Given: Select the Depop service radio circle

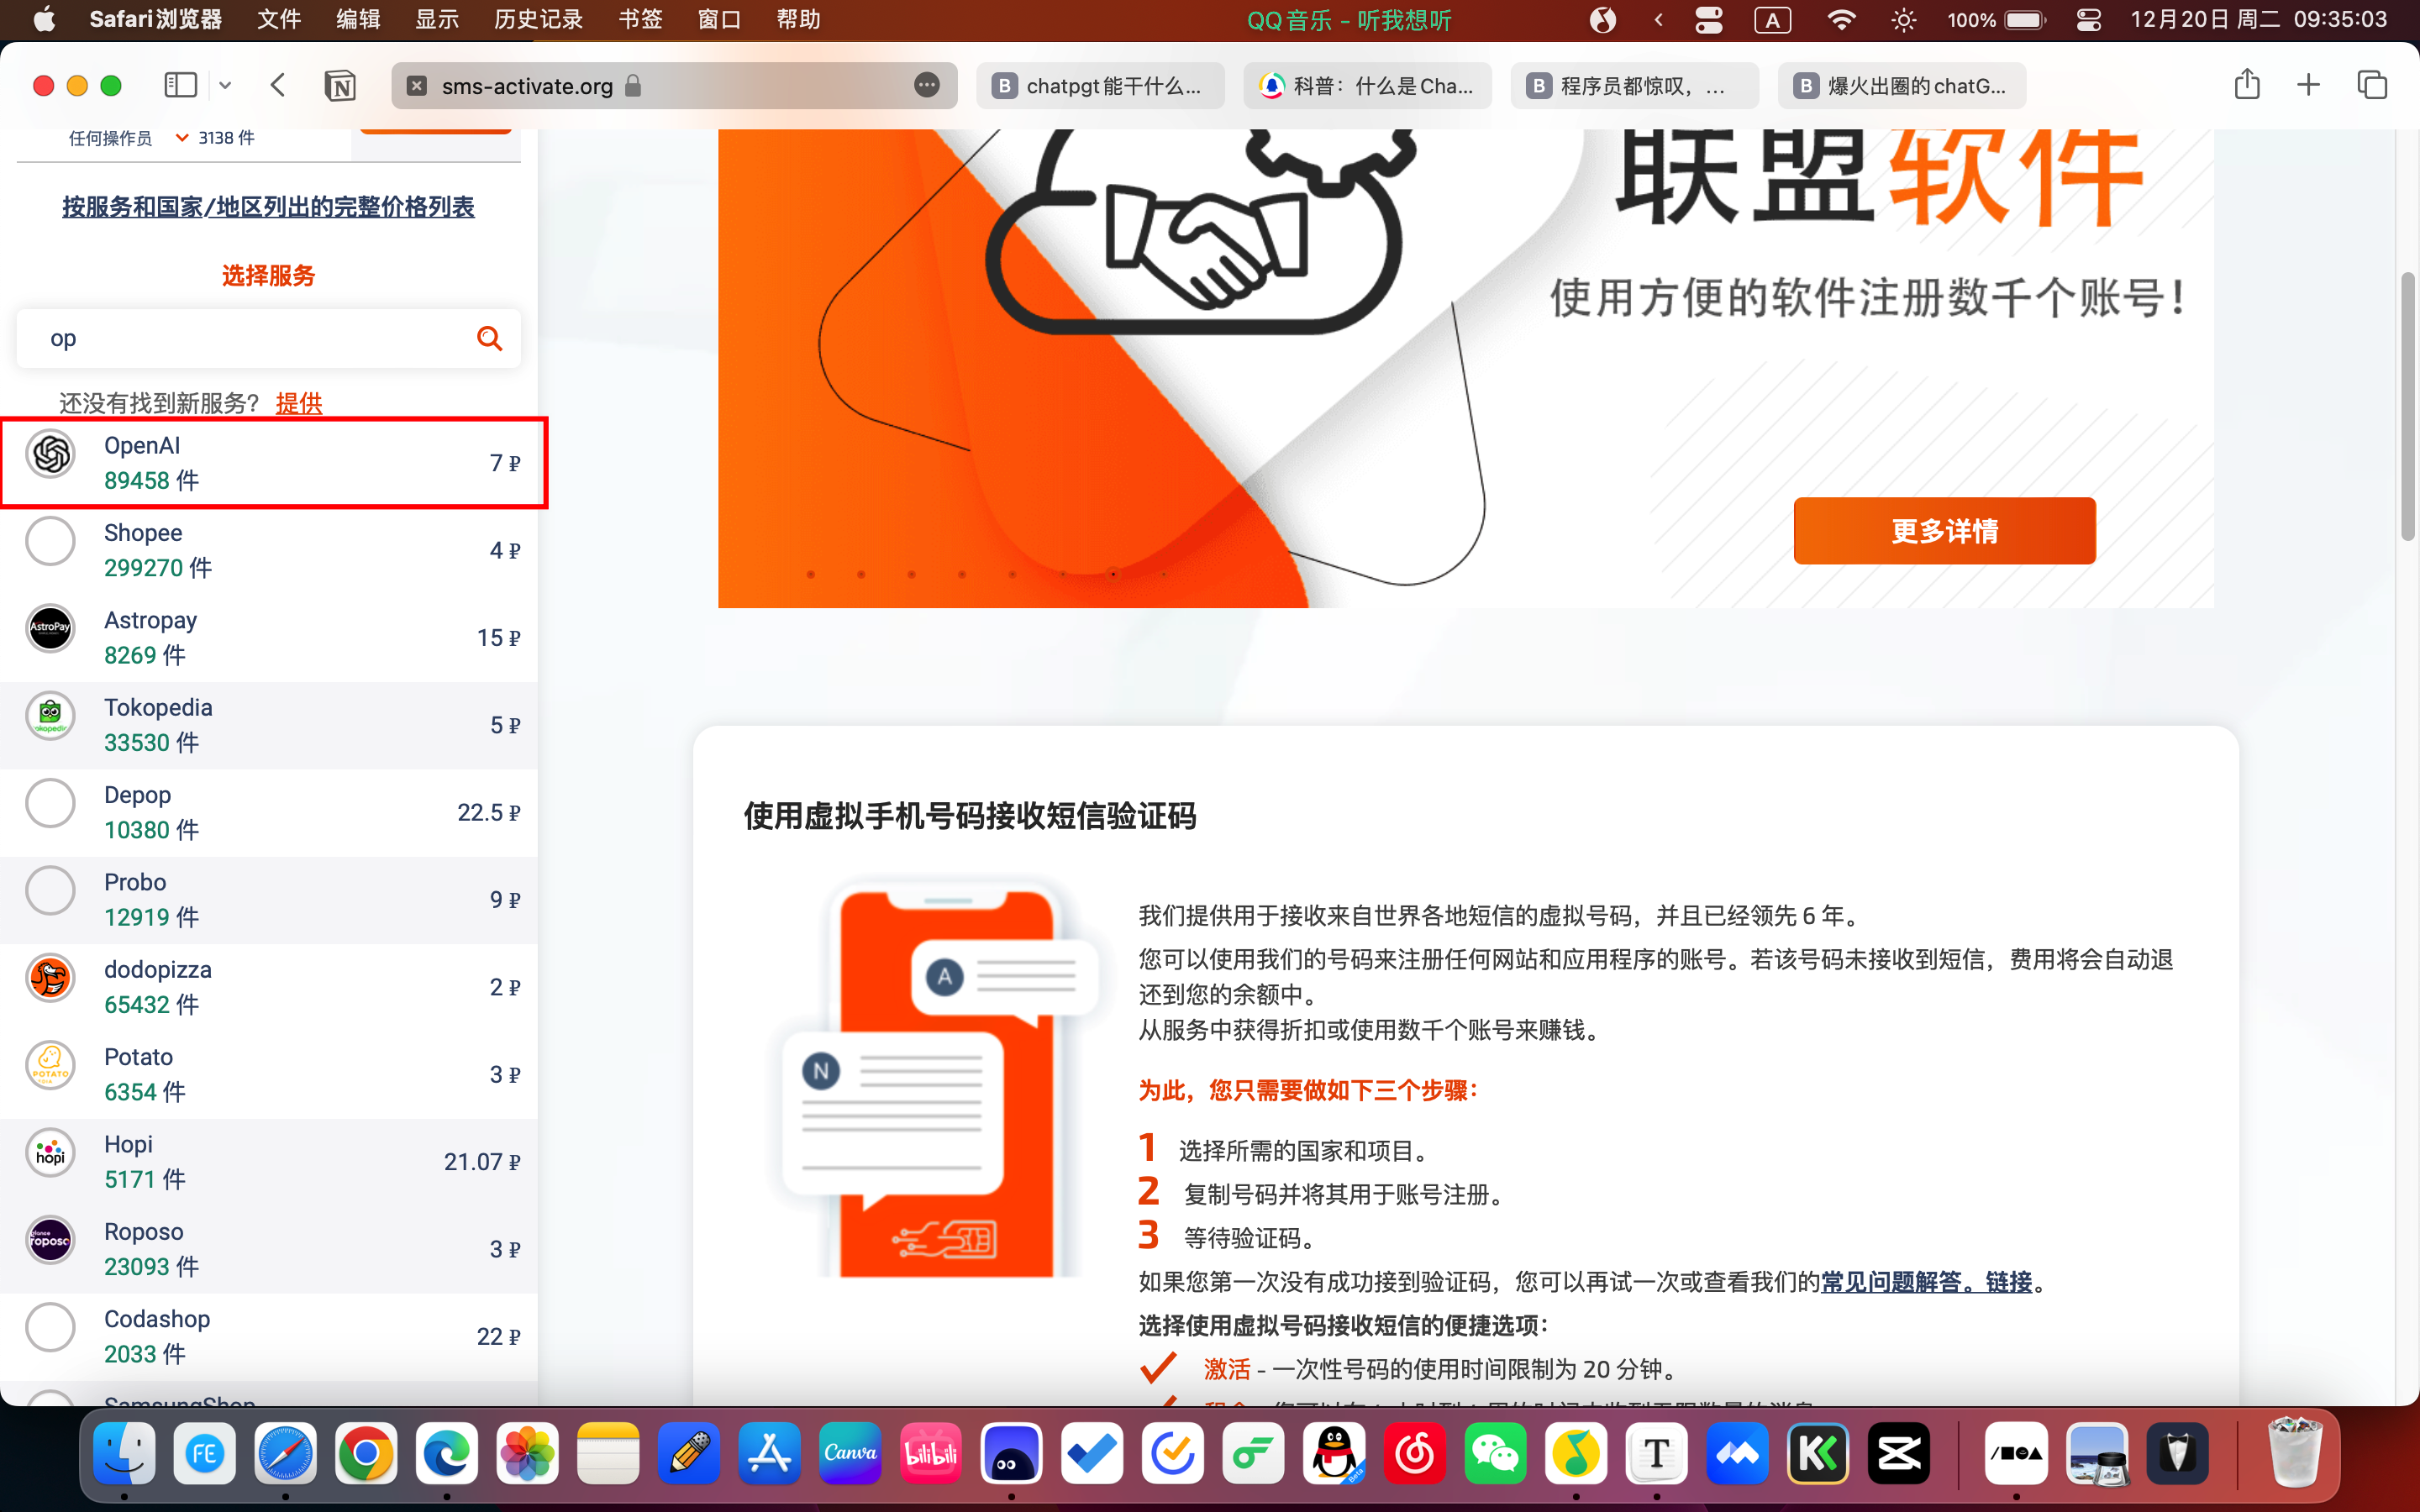Looking at the screenshot, I should tap(51, 804).
